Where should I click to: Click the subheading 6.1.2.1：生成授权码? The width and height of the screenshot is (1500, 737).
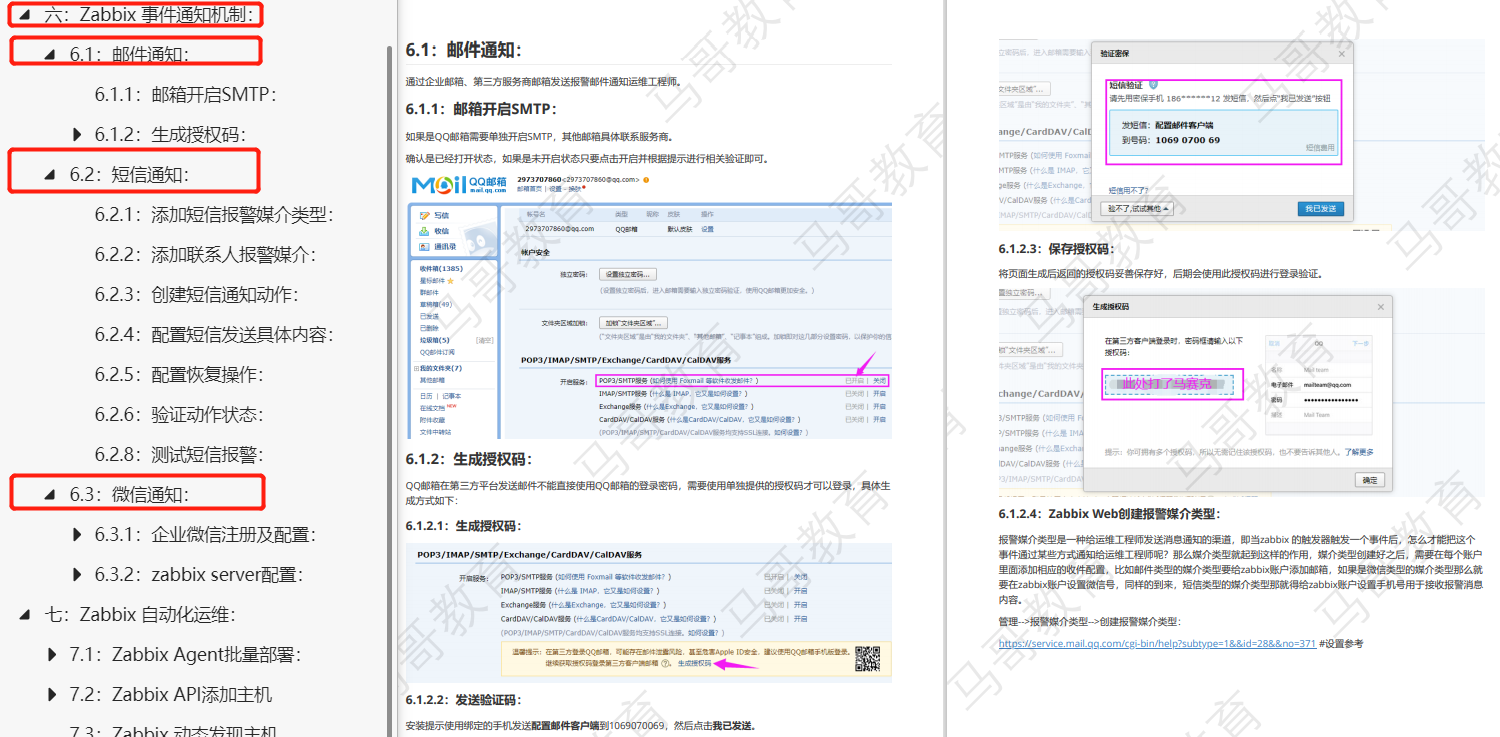(463, 525)
